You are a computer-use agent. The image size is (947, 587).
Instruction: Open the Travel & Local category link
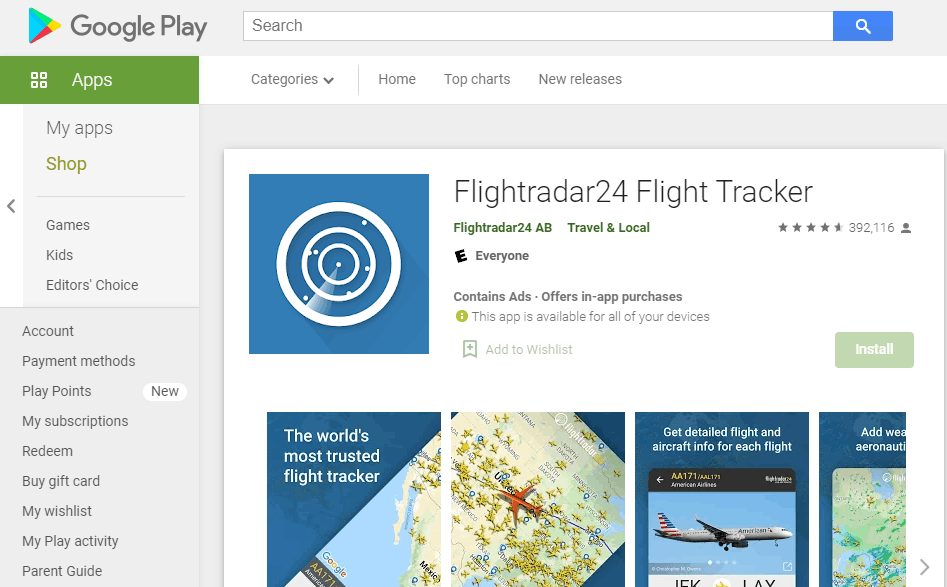pos(608,228)
